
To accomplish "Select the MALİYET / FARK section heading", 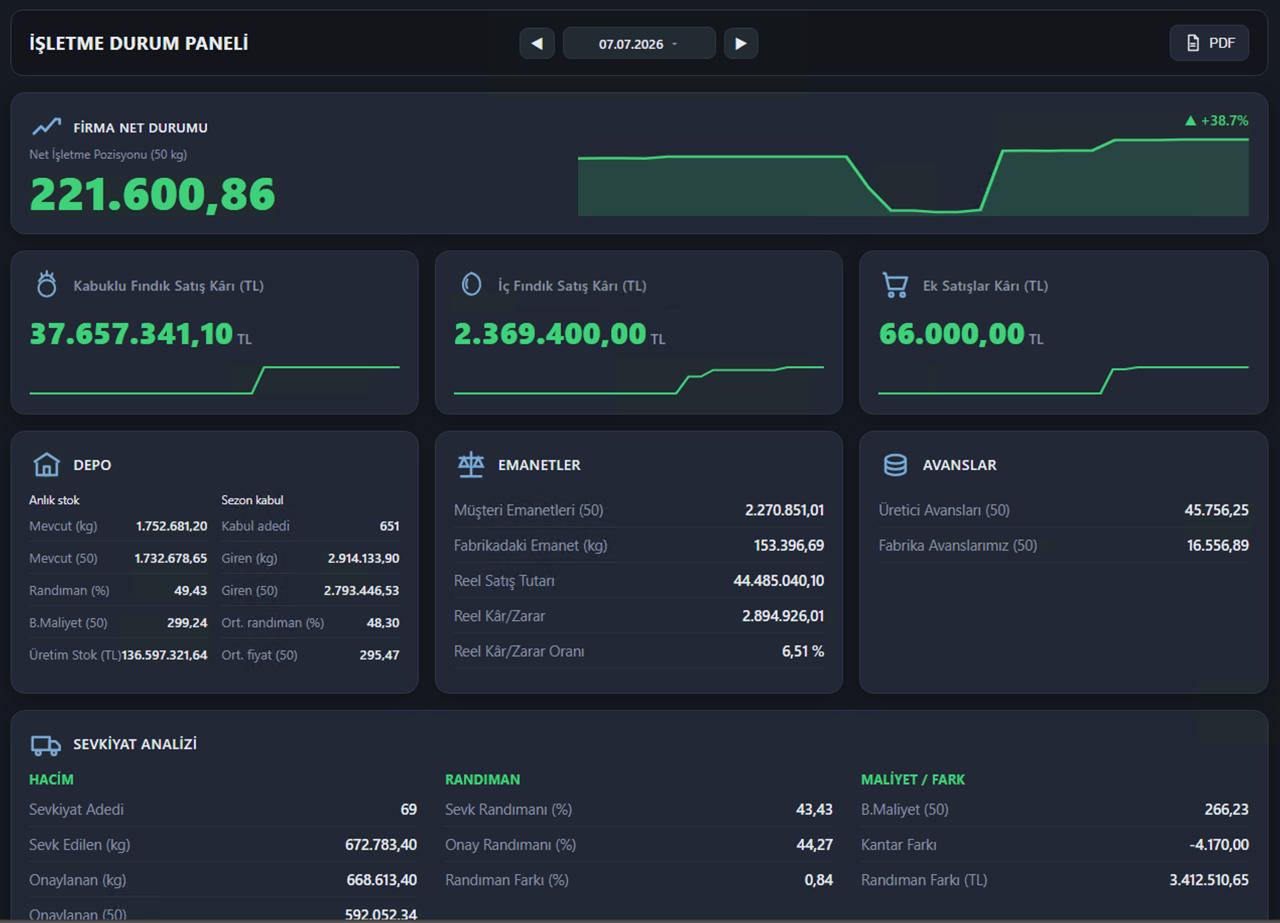I will 913,779.
